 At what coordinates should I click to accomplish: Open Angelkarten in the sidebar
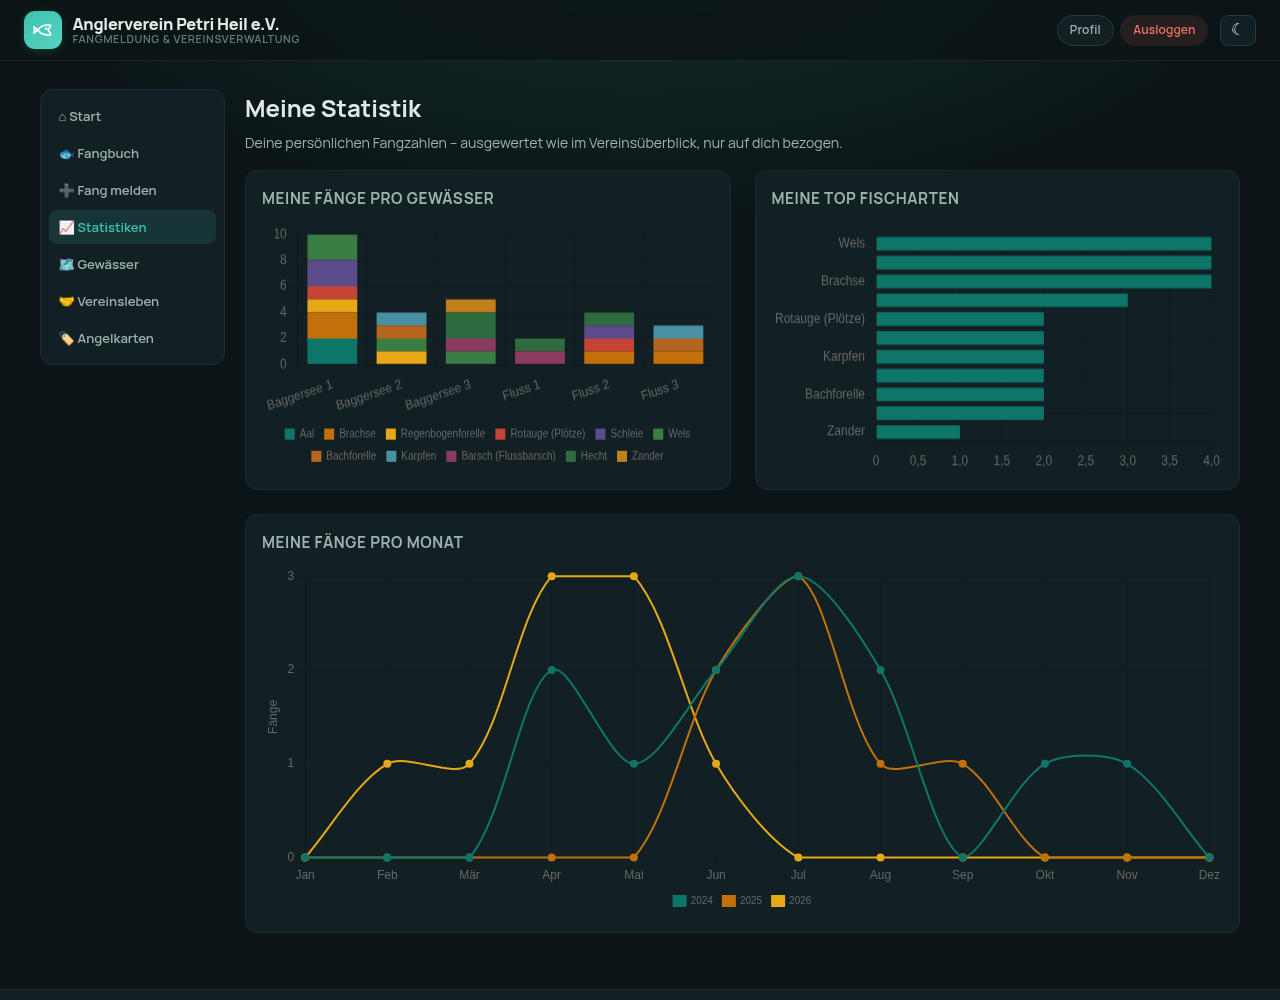pos(132,338)
